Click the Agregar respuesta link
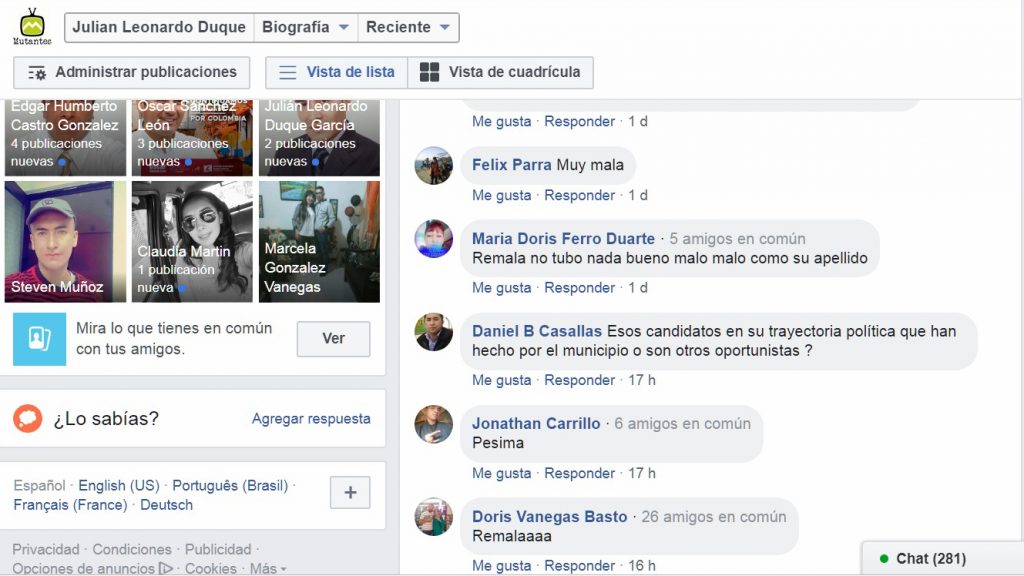 [x=311, y=419]
